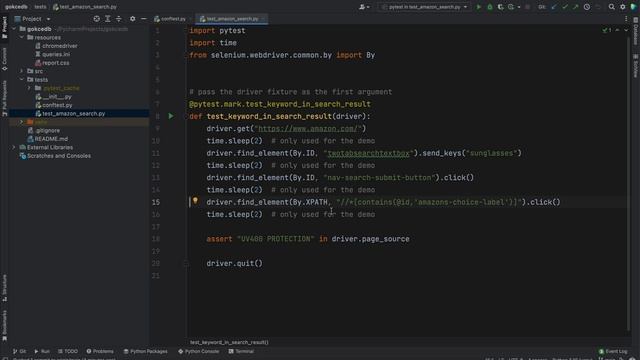This screenshot has width=640, height=360.
Task: Collapse the gokcedb root folder
Action: [14, 29]
